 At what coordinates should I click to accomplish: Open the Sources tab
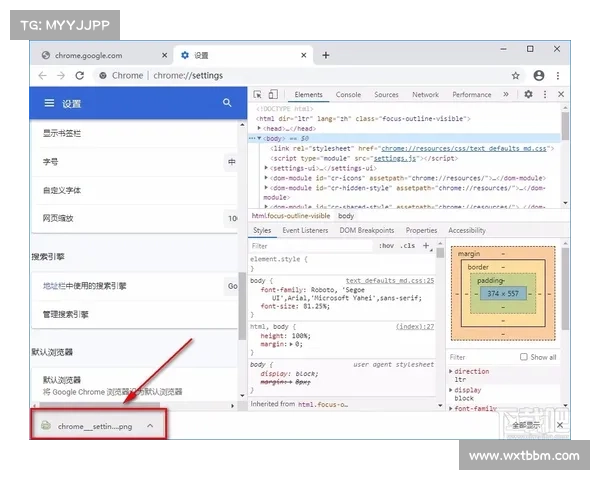(x=386, y=95)
